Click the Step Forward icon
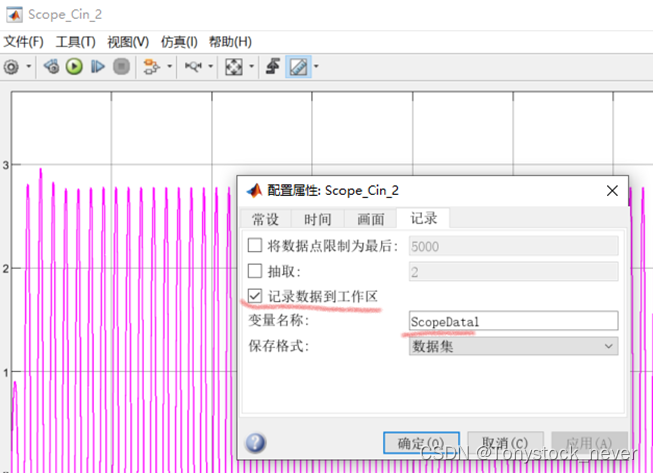653x473 pixels. pos(97,67)
